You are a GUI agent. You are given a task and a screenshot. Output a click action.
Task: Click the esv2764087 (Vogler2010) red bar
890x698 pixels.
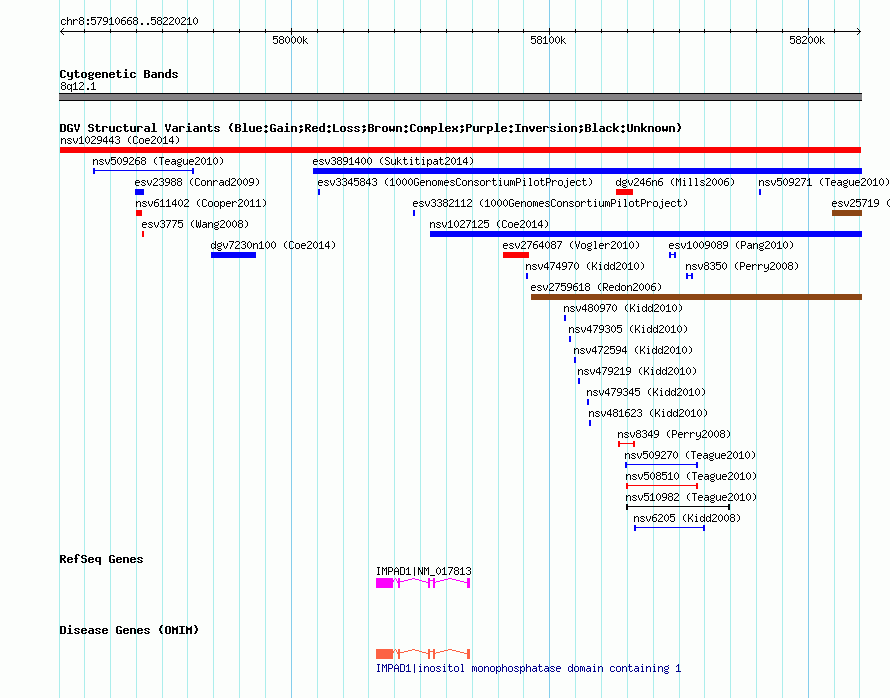click(x=515, y=255)
